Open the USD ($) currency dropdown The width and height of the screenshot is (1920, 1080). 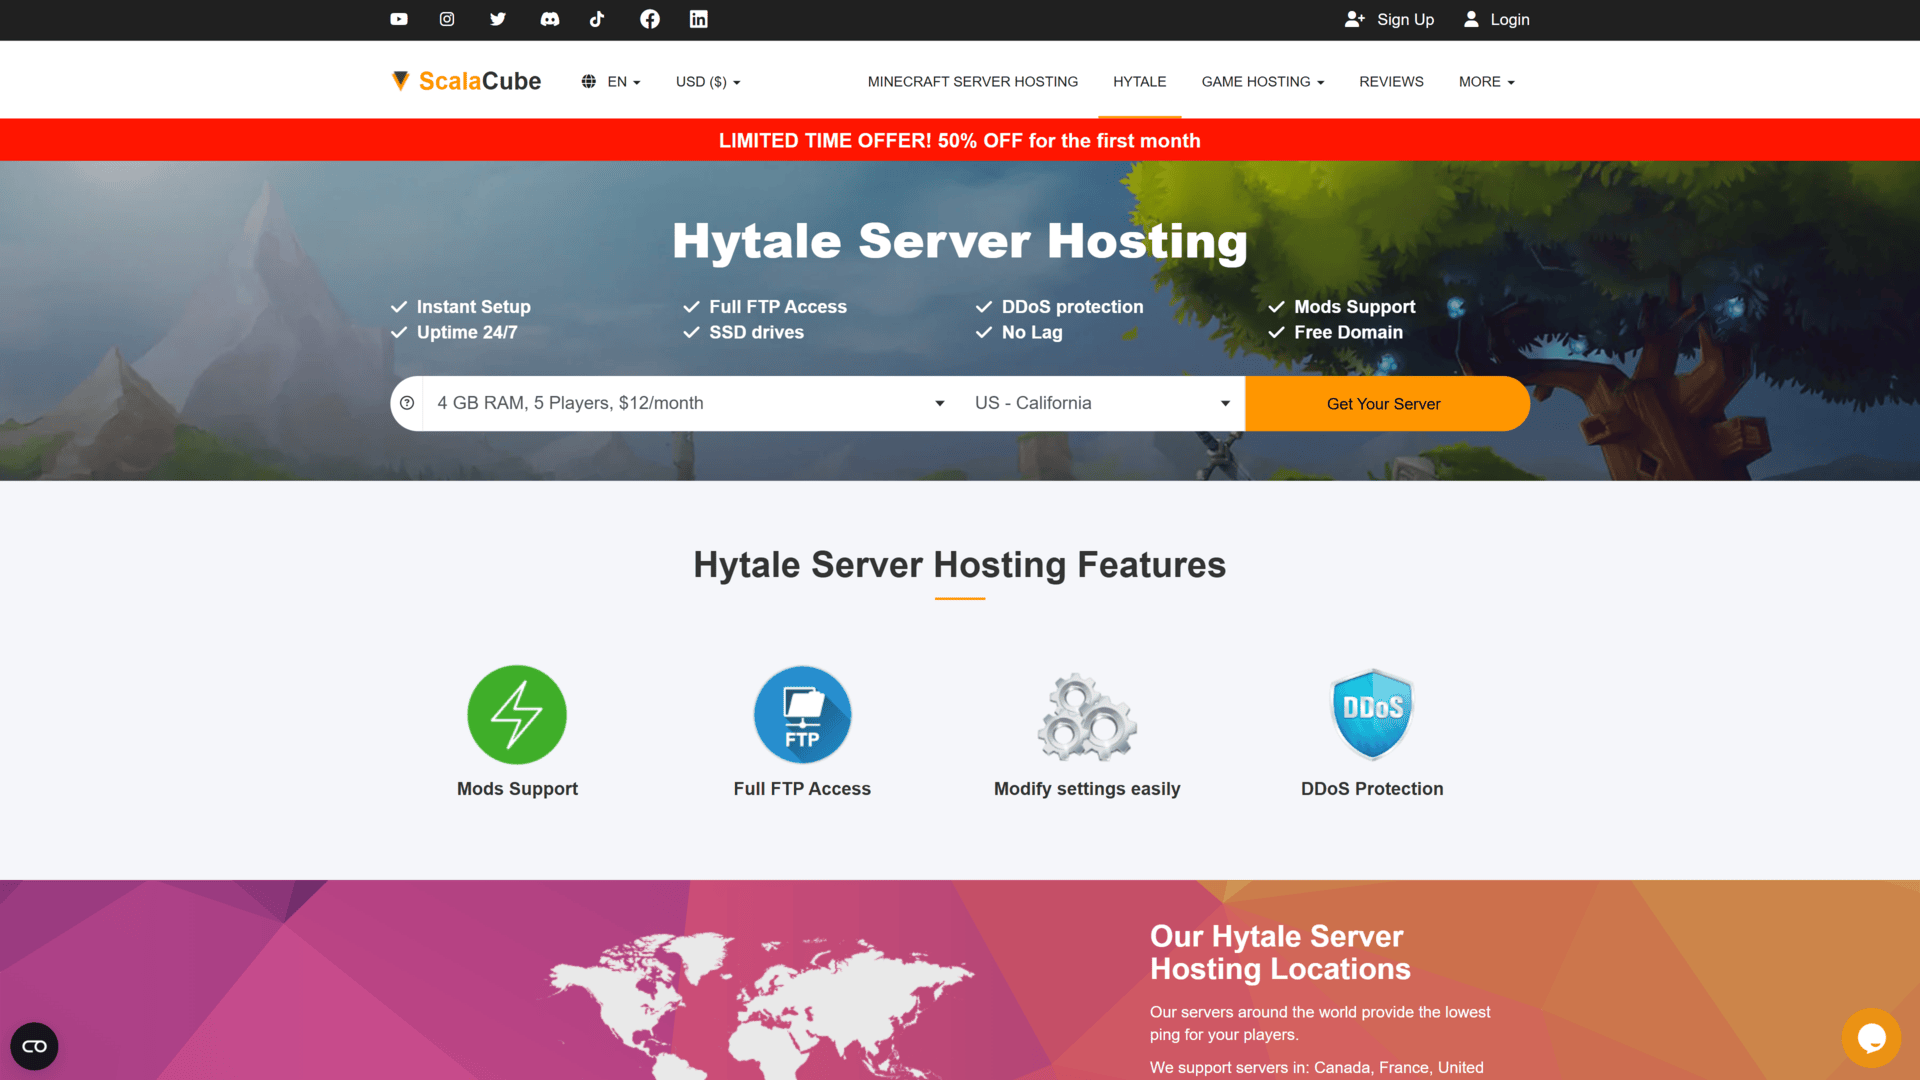click(708, 82)
